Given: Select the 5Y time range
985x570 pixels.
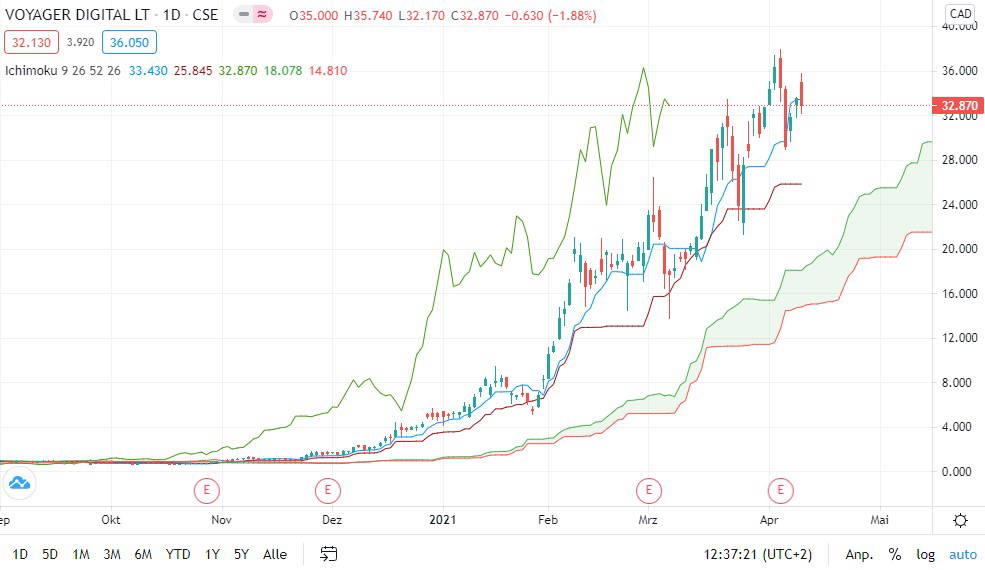Looking at the screenshot, I should tap(242, 554).
